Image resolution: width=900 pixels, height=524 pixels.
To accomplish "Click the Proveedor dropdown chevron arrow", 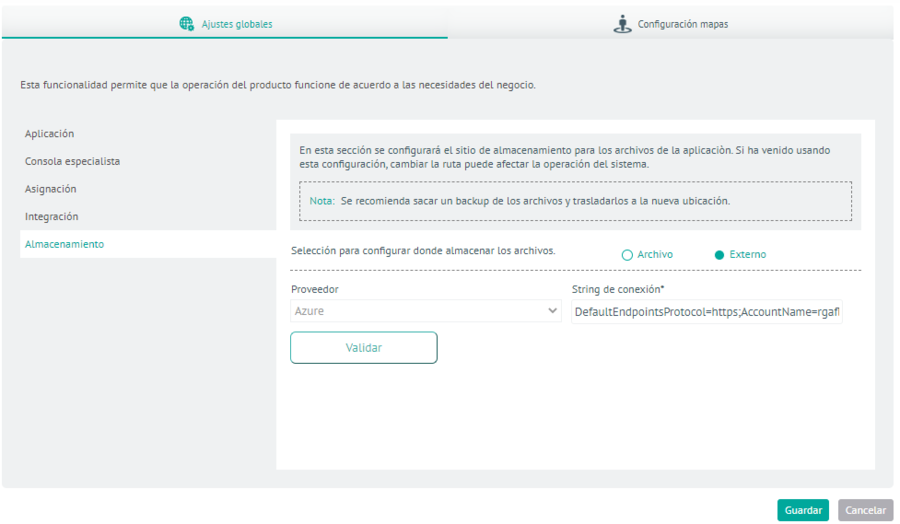I will click(x=552, y=310).
